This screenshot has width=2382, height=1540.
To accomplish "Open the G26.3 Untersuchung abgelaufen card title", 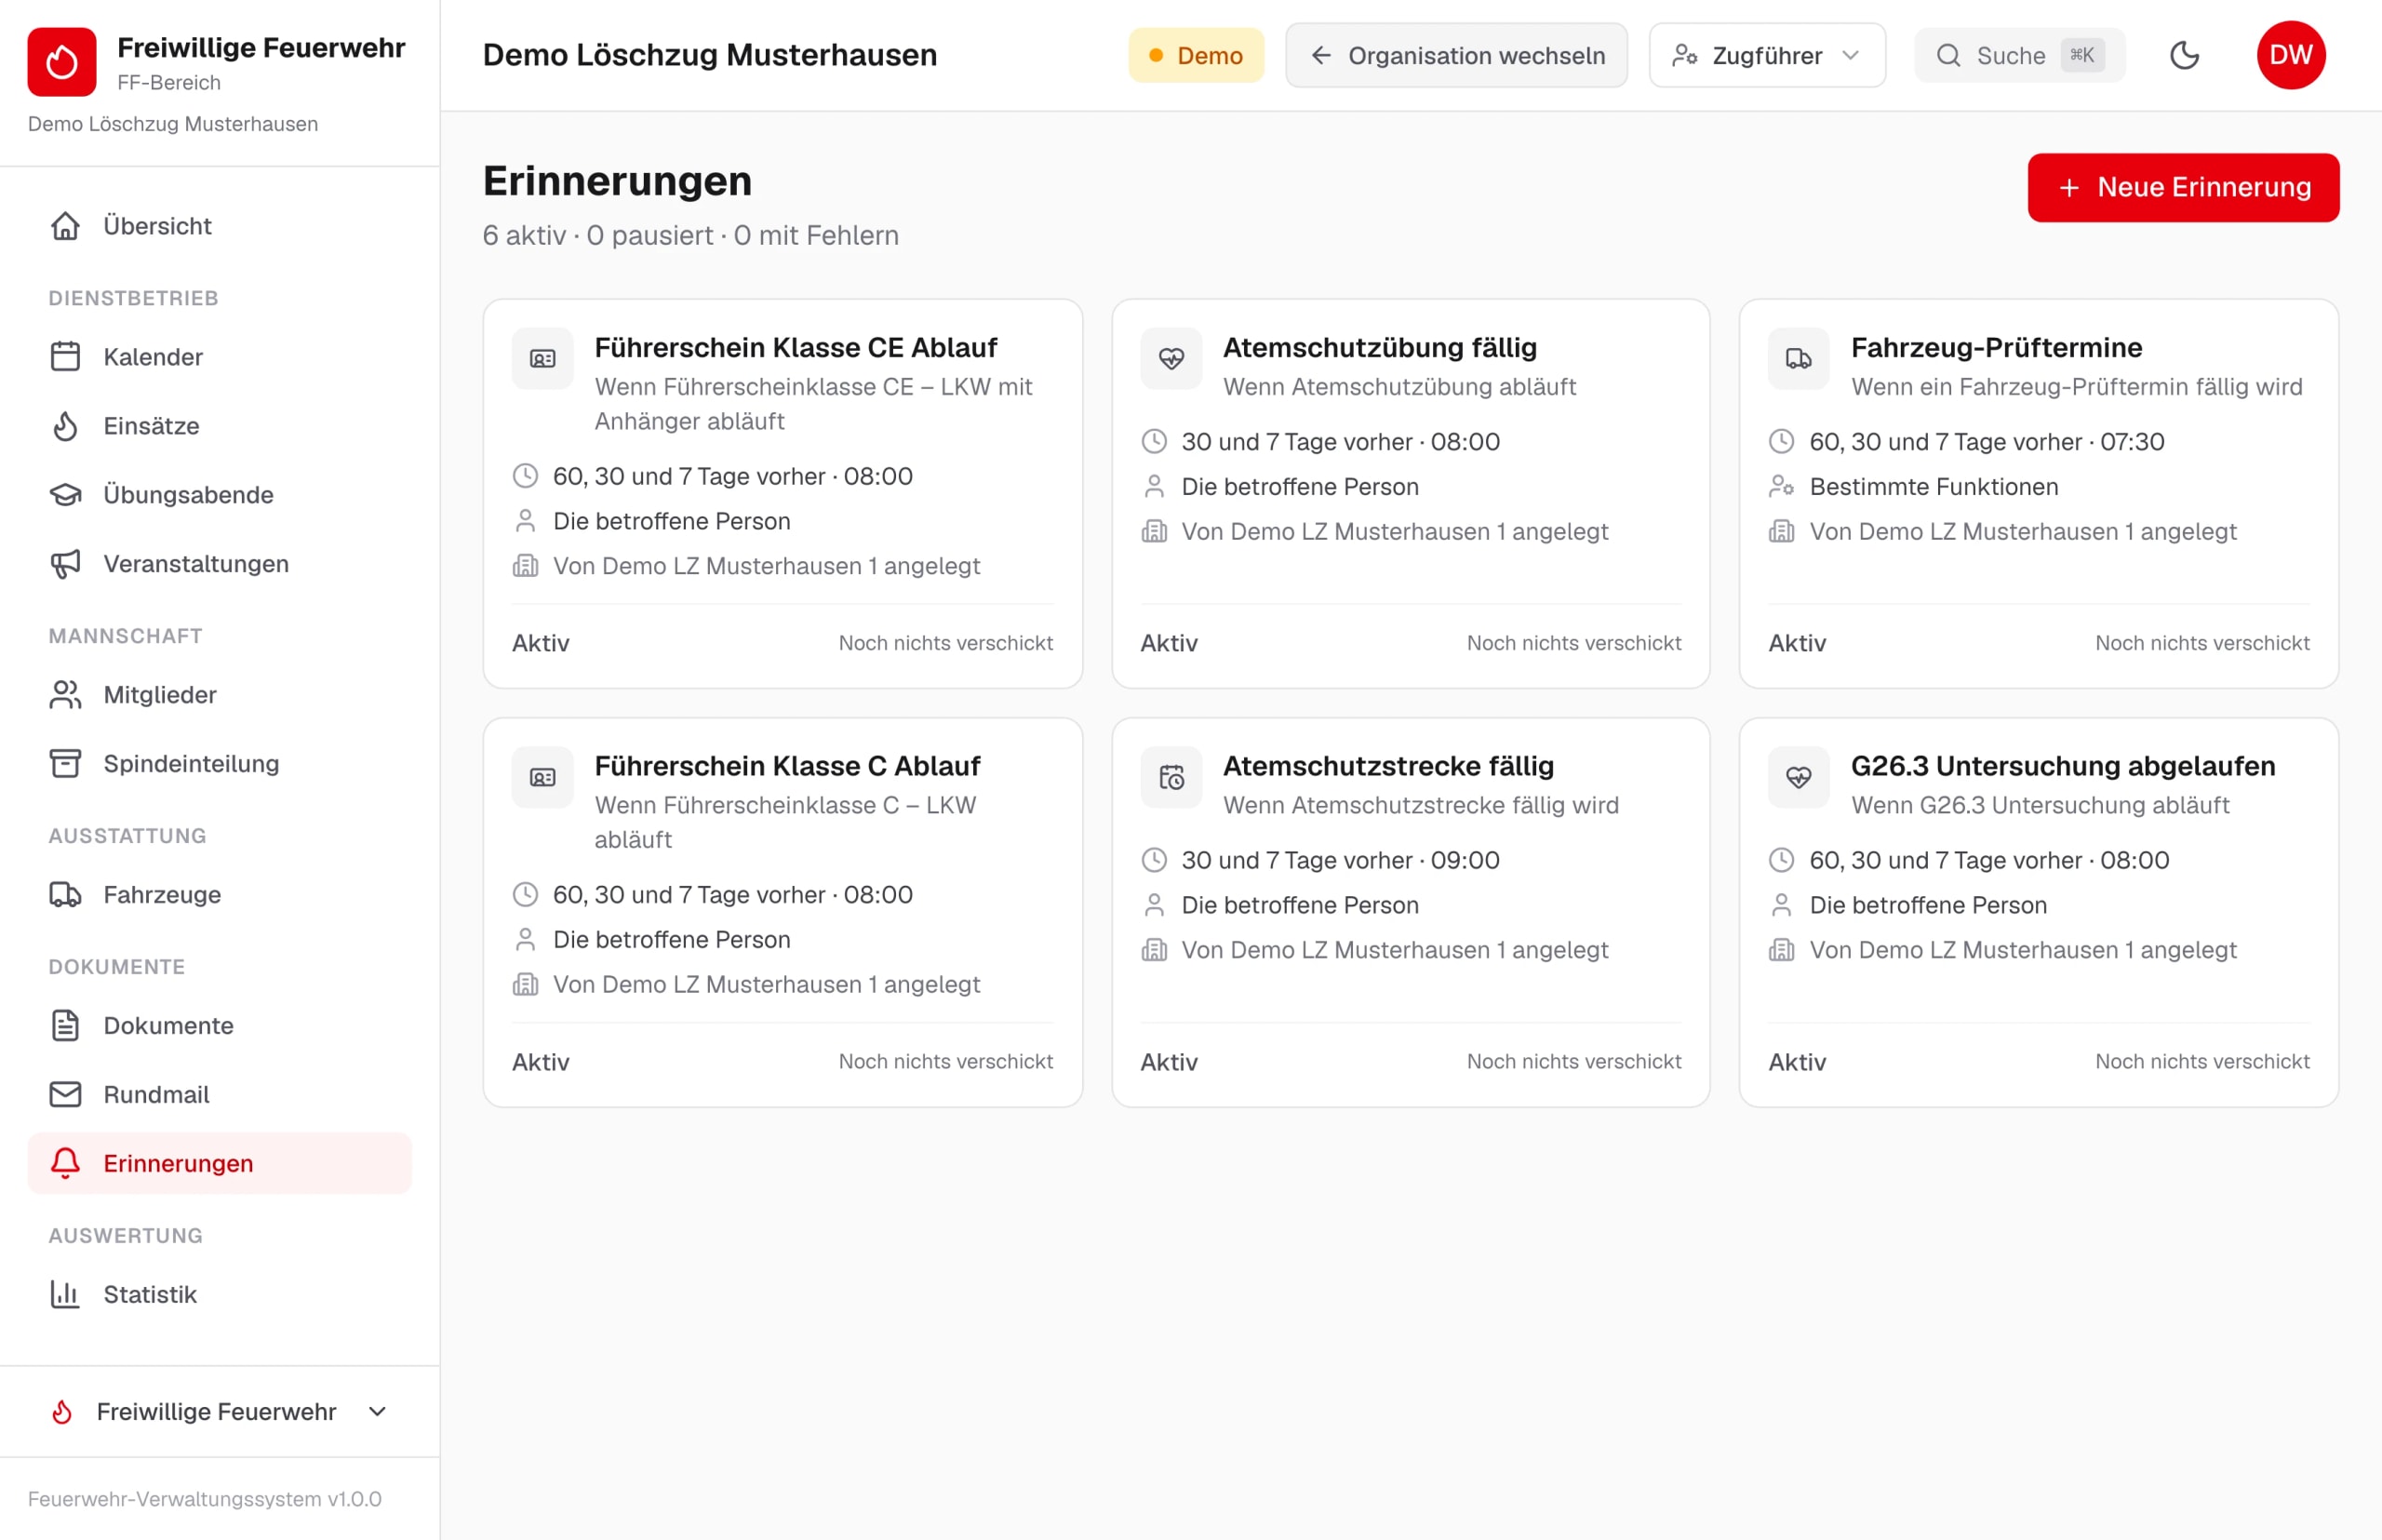I will pyautogui.click(x=2062, y=766).
